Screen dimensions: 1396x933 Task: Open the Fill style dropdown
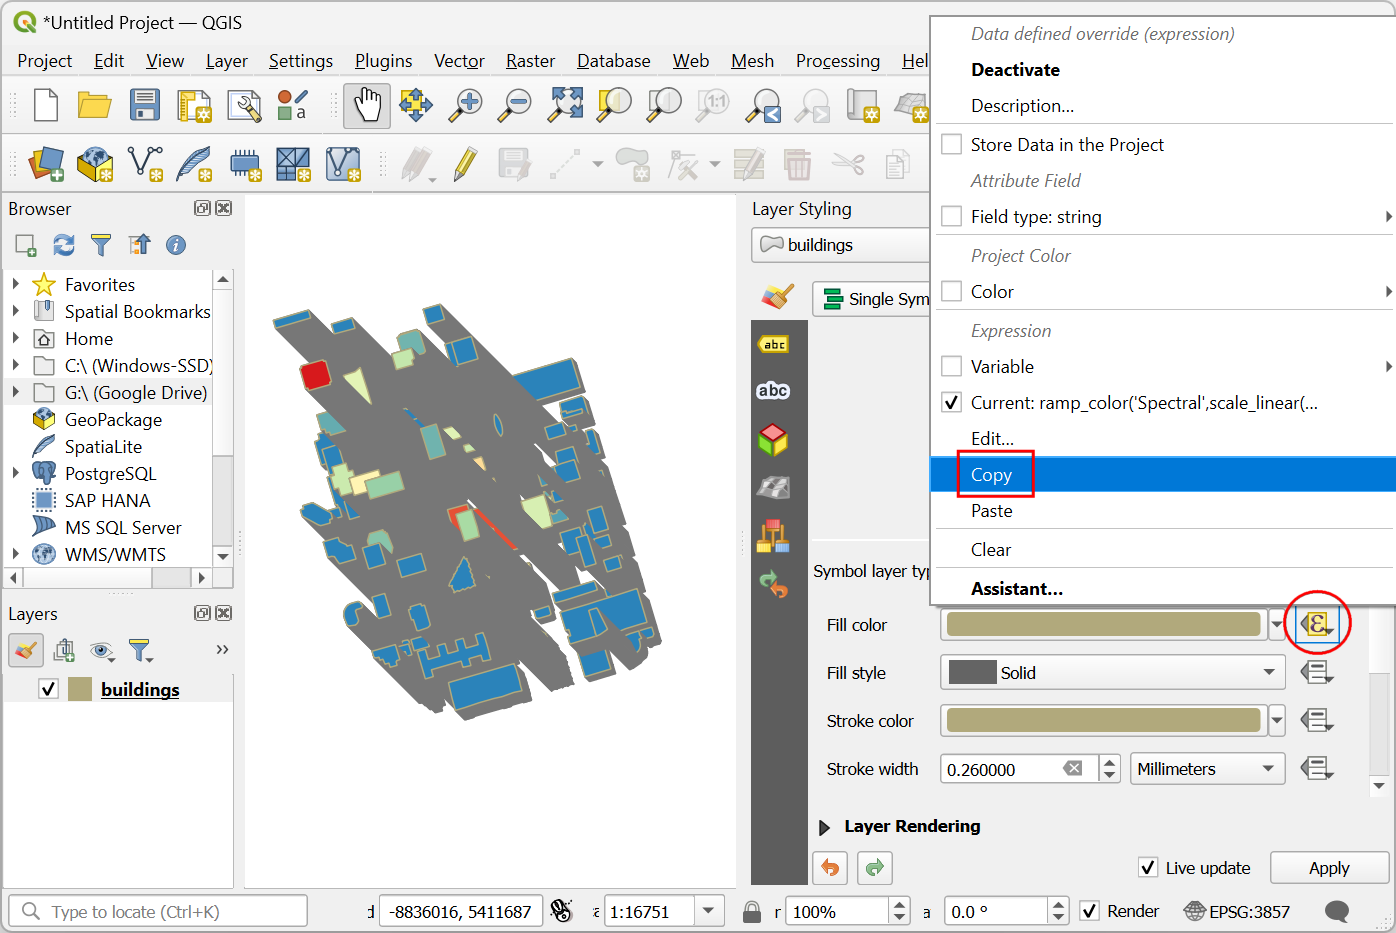[x=1112, y=673]
